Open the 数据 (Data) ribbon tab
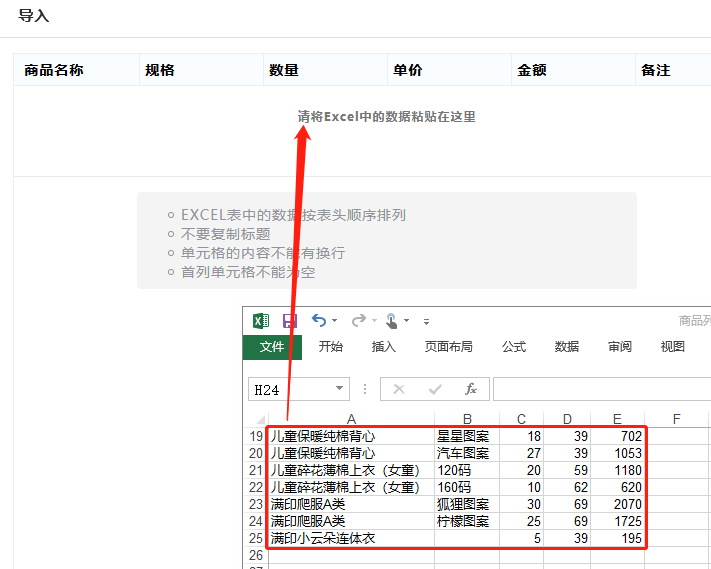This screenshot has width=711, height=569. pyautogui.click(x=567, y=347)
